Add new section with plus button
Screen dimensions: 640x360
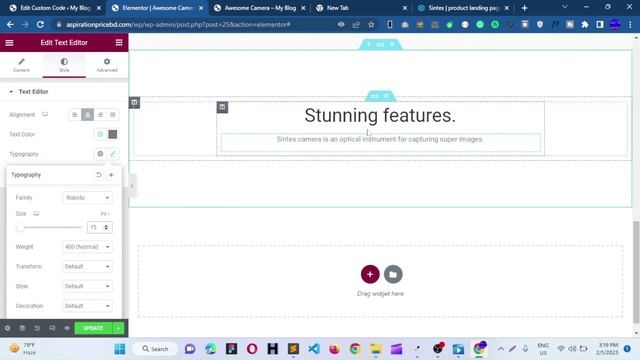(x=370, y=274)
